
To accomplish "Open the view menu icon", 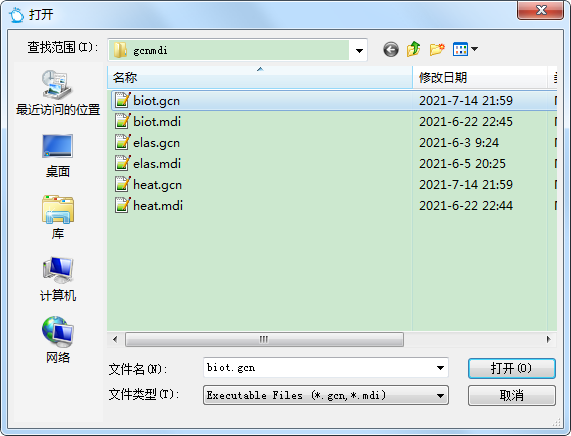I will click(x=465, y=49).
